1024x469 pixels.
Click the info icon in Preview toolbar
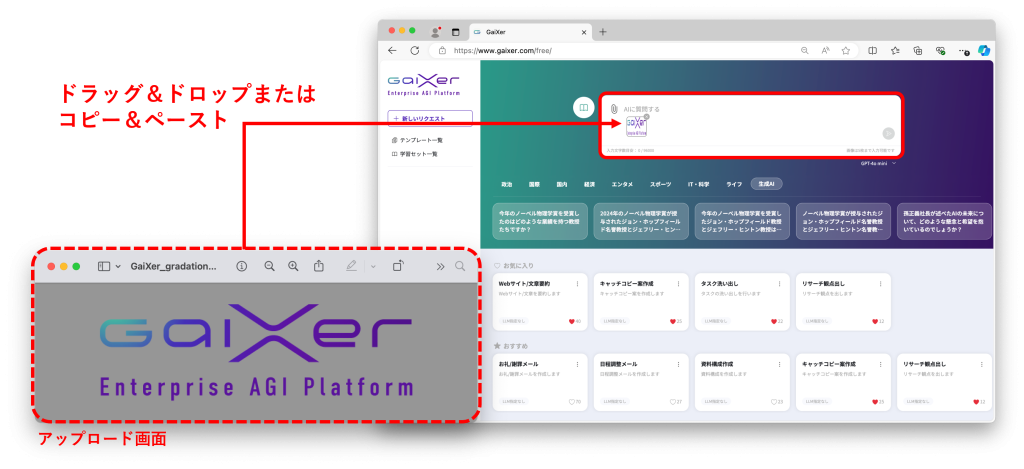241,266
